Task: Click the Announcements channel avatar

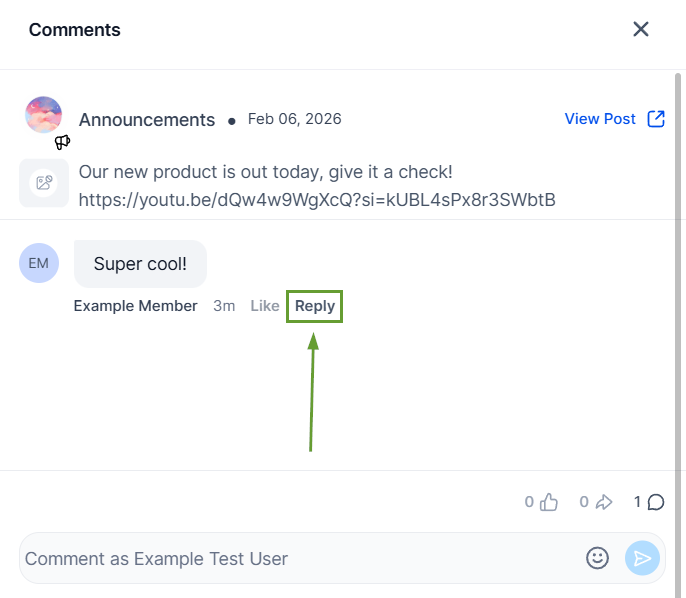Action: click(43, 115)
